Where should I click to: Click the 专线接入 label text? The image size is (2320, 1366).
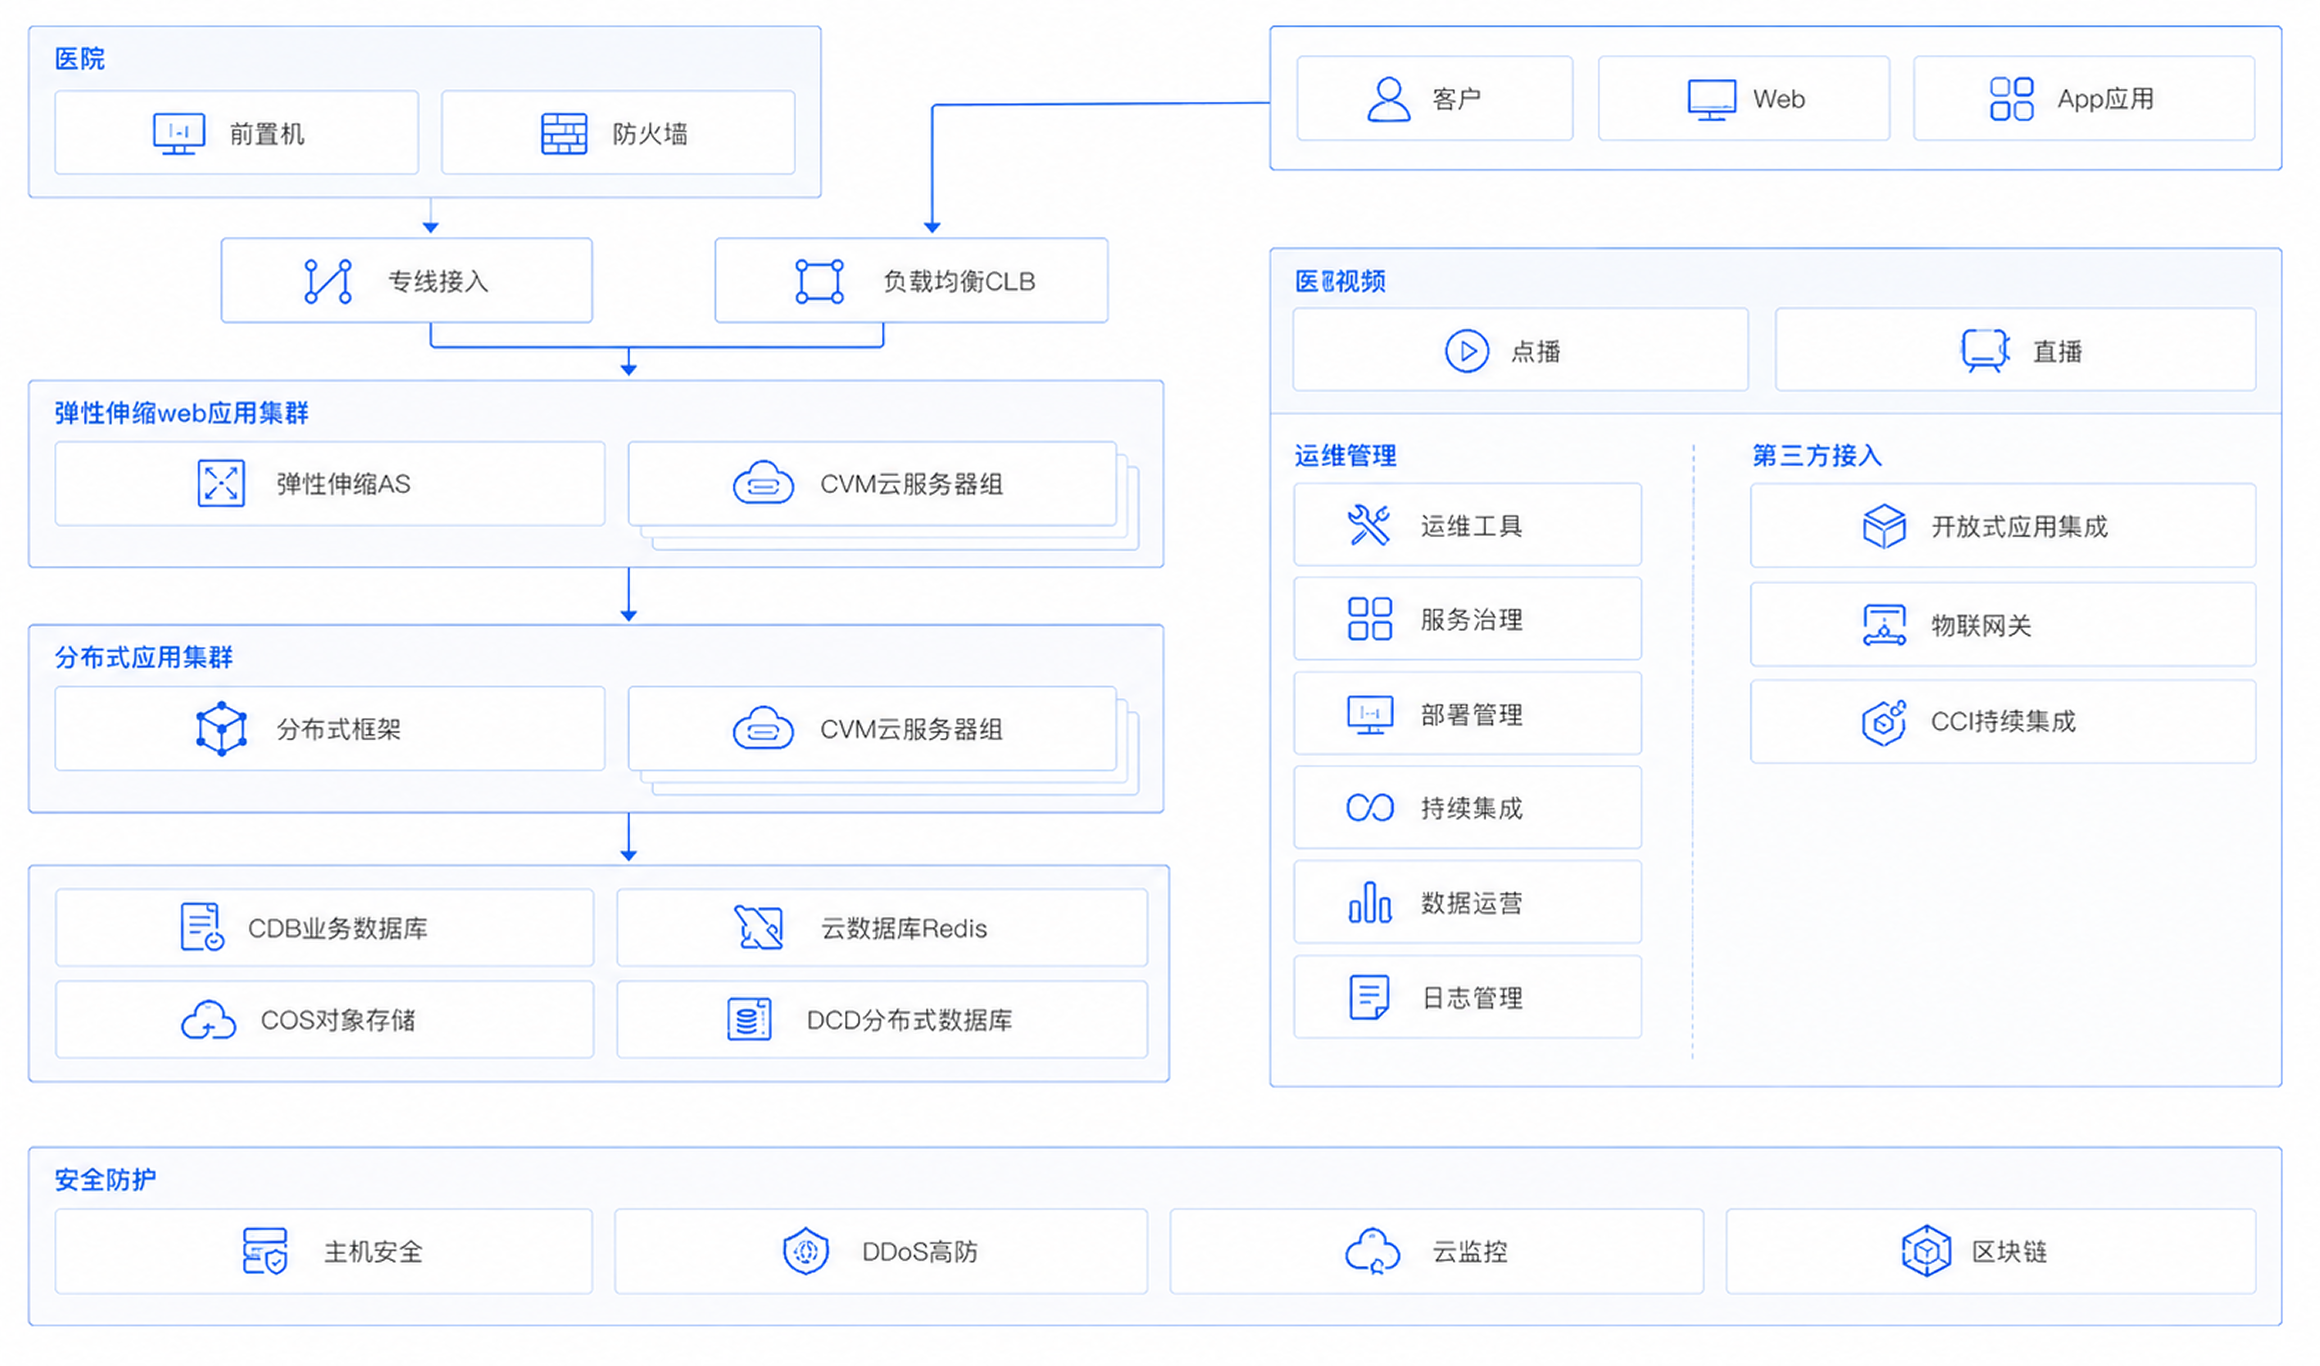coord(438,282)
